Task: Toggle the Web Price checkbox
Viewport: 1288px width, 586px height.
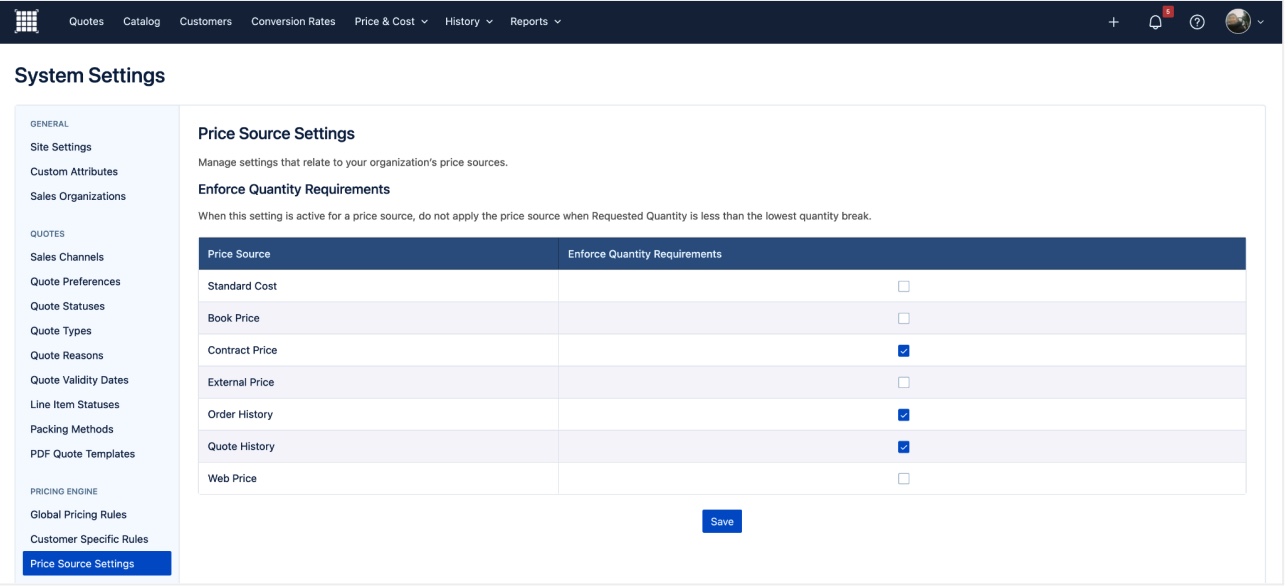Action: [x=904, y=479]
